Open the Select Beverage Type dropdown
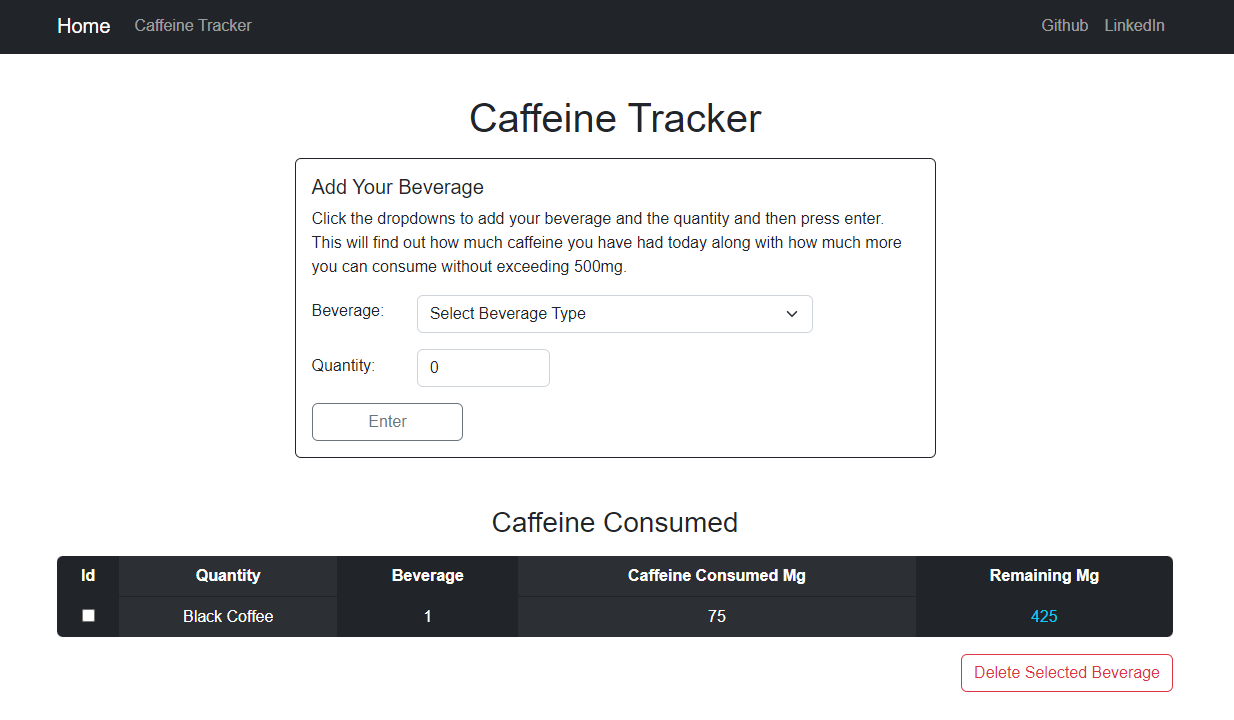 coord(614,313)
